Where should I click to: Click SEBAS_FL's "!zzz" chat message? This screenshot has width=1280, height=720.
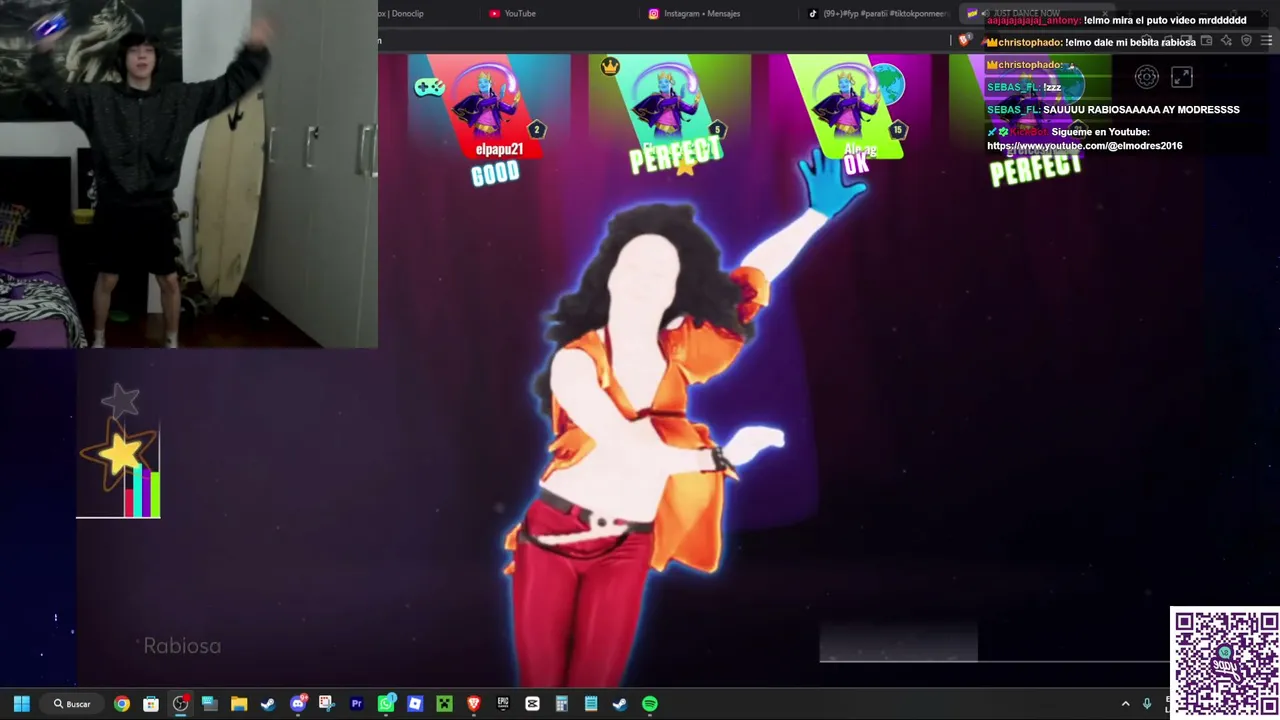(1024, 87)
